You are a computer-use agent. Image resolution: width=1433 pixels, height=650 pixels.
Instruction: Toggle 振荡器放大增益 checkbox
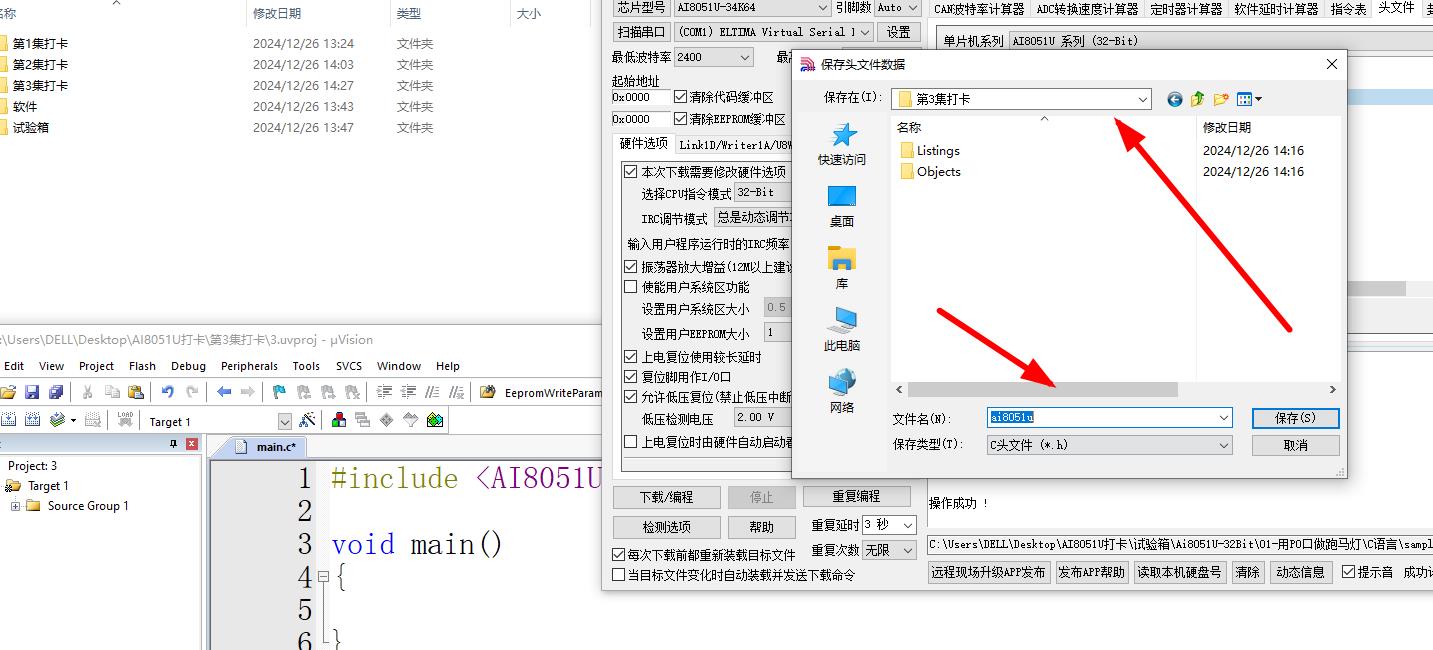click(x=631, y=267)
